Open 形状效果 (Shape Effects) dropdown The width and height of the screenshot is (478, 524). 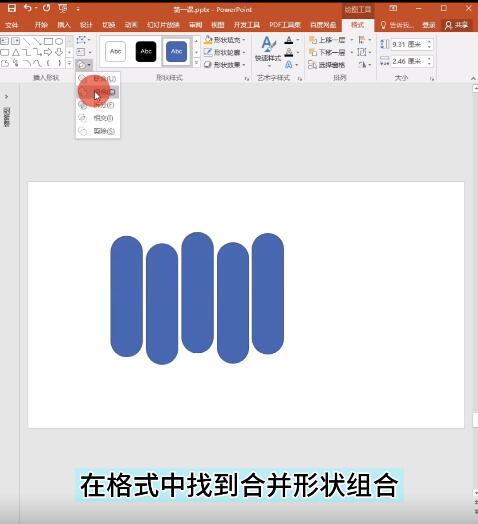click(225, 64)
